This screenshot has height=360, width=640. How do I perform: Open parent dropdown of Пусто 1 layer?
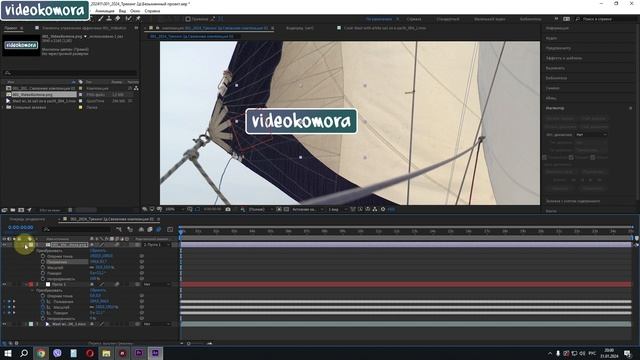pyautogui.click(x=156, y=284)
